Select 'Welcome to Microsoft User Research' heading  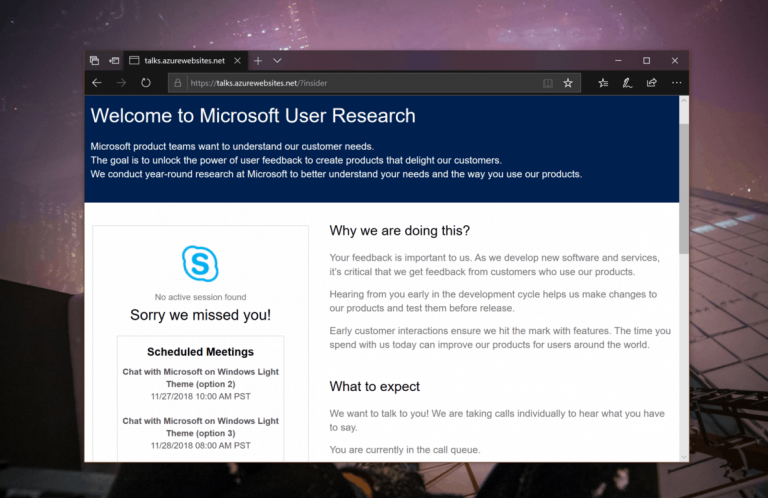253,116
